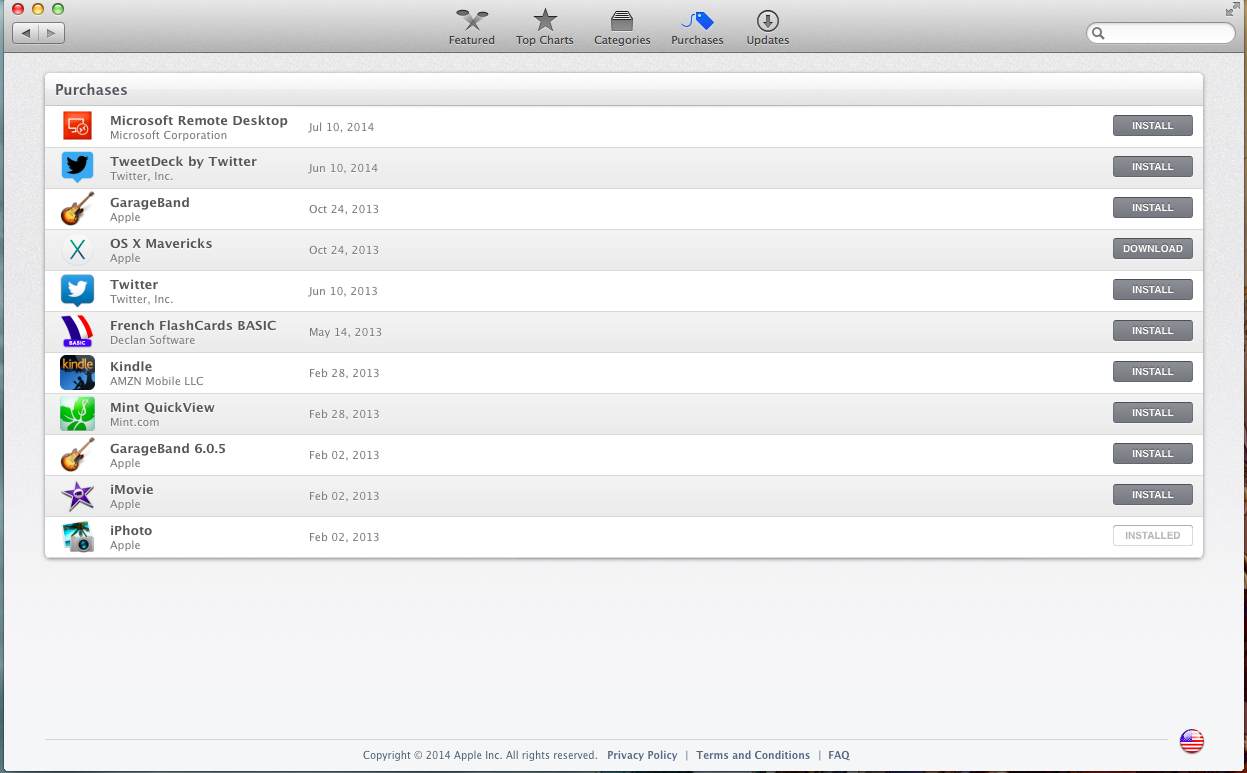Click the Jul 10, 2014 purchase date
This screenshot has width=1247, height=773.
[341, 127]
